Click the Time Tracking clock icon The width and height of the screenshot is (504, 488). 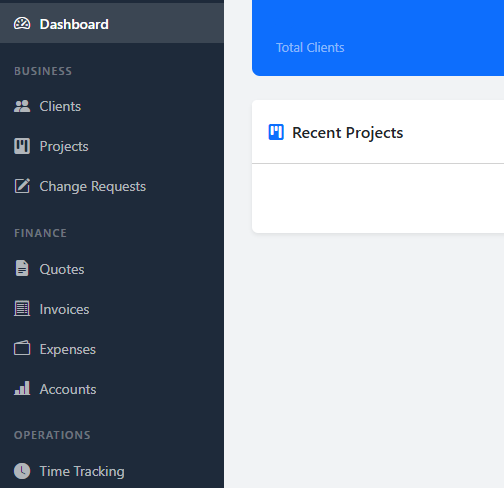click(x=22, y=471)
